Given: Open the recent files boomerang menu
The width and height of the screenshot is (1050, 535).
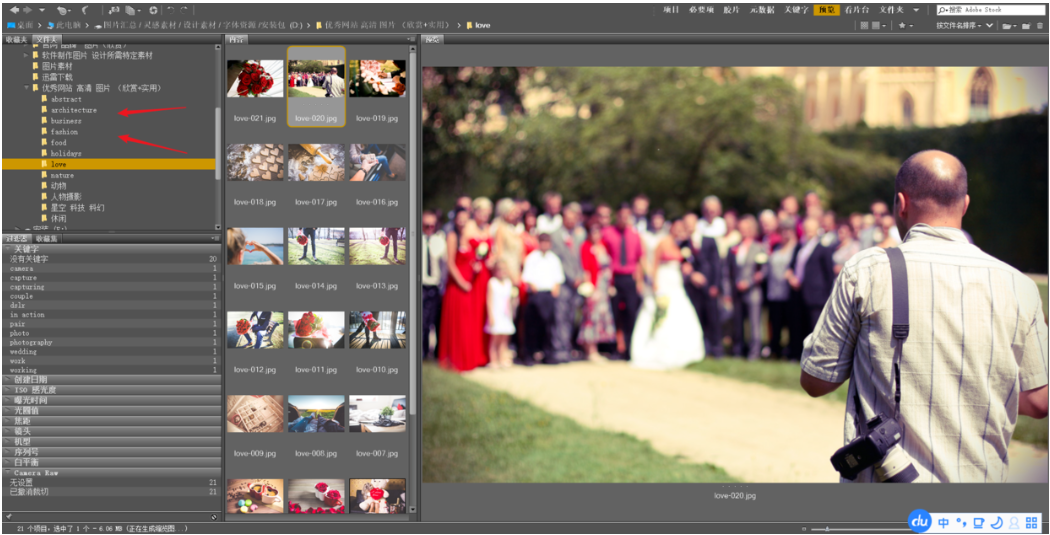Looking at the screenshot, I should (63, 11).
